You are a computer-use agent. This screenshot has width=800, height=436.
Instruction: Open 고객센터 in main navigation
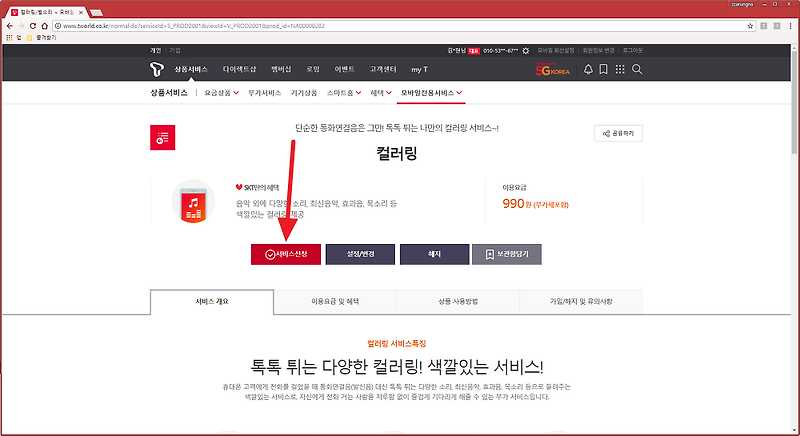pos(383,69)
